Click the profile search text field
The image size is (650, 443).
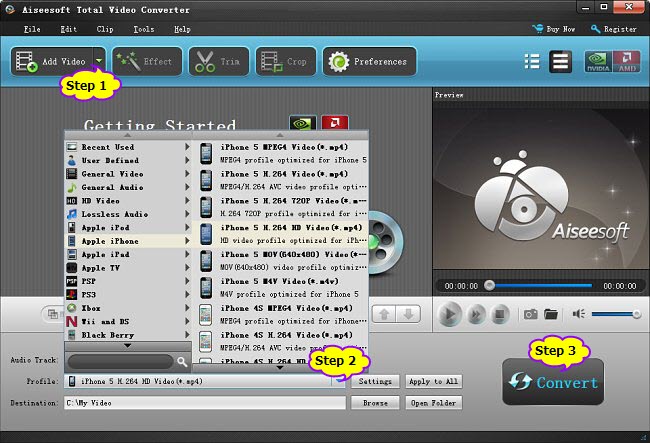[120, 361]
